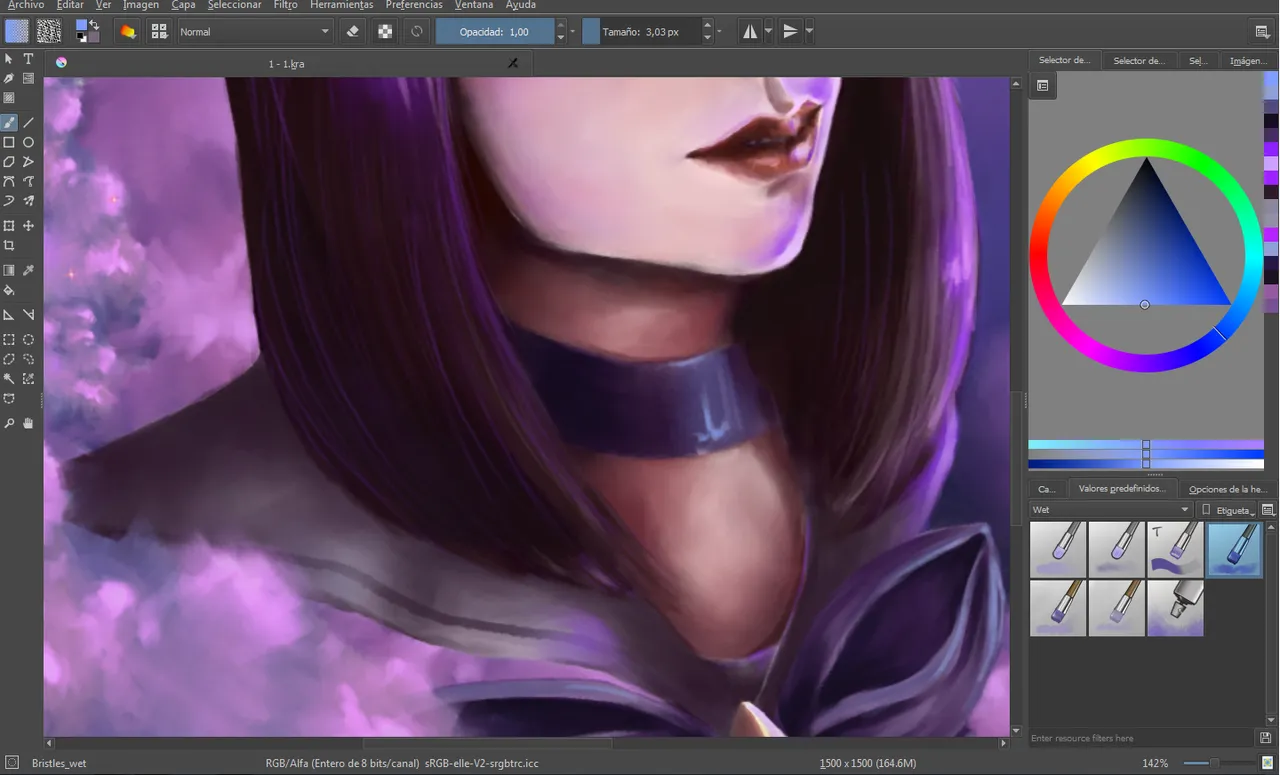The image size is (1280, 775).
Task: Open the brush presets chooser grid
Action: click(159, 31)
